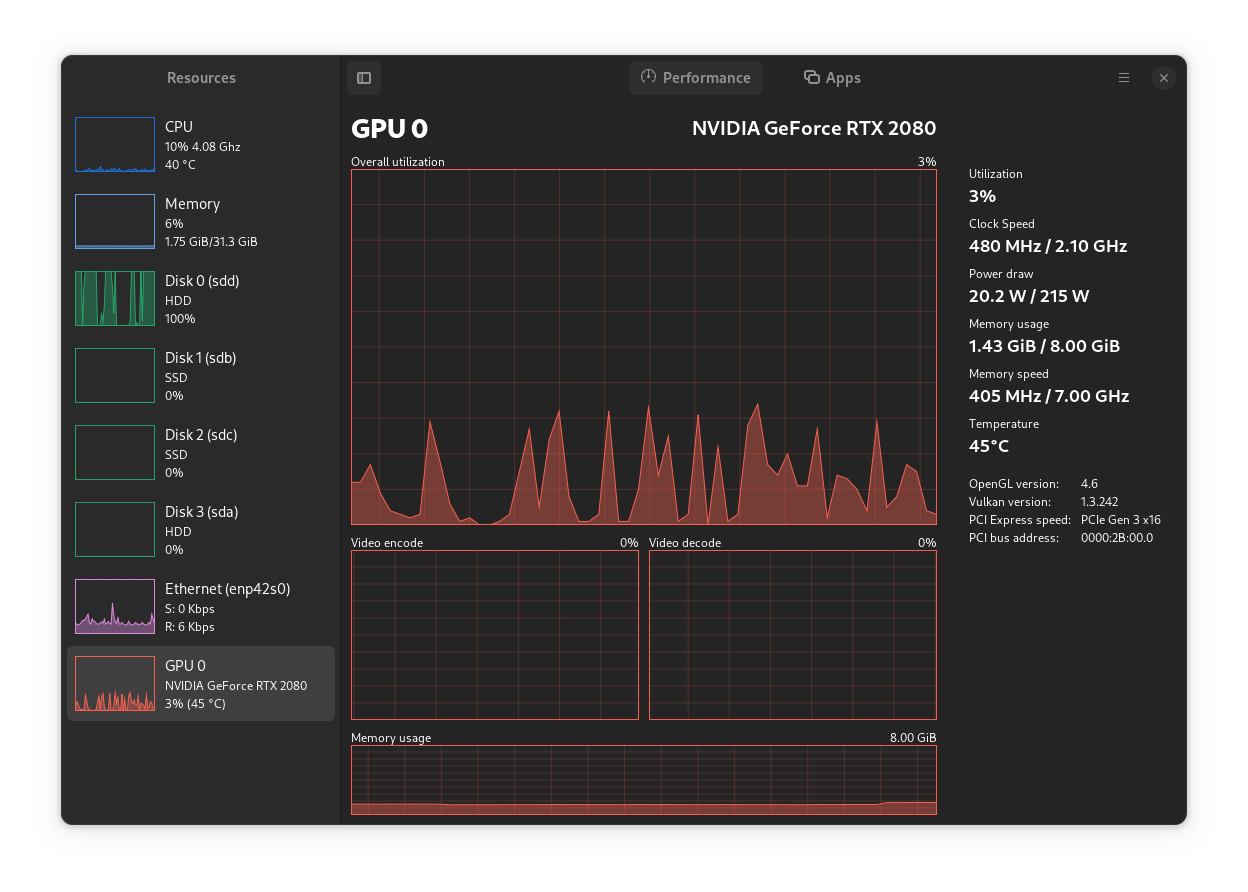Switch to the Apps tab
The width and height of the screenshot is (1248, 892).
point(832,78)
